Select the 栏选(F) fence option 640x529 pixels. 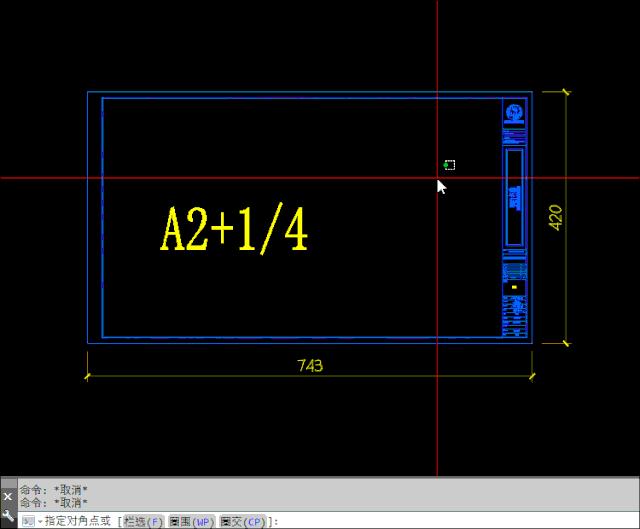point(143,522)
